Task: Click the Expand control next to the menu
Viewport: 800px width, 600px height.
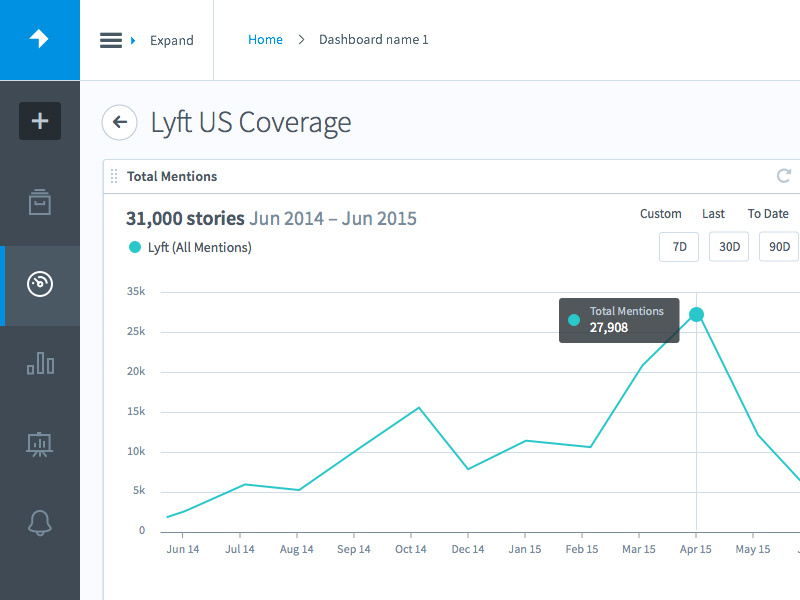Action: tap(171, 40)
